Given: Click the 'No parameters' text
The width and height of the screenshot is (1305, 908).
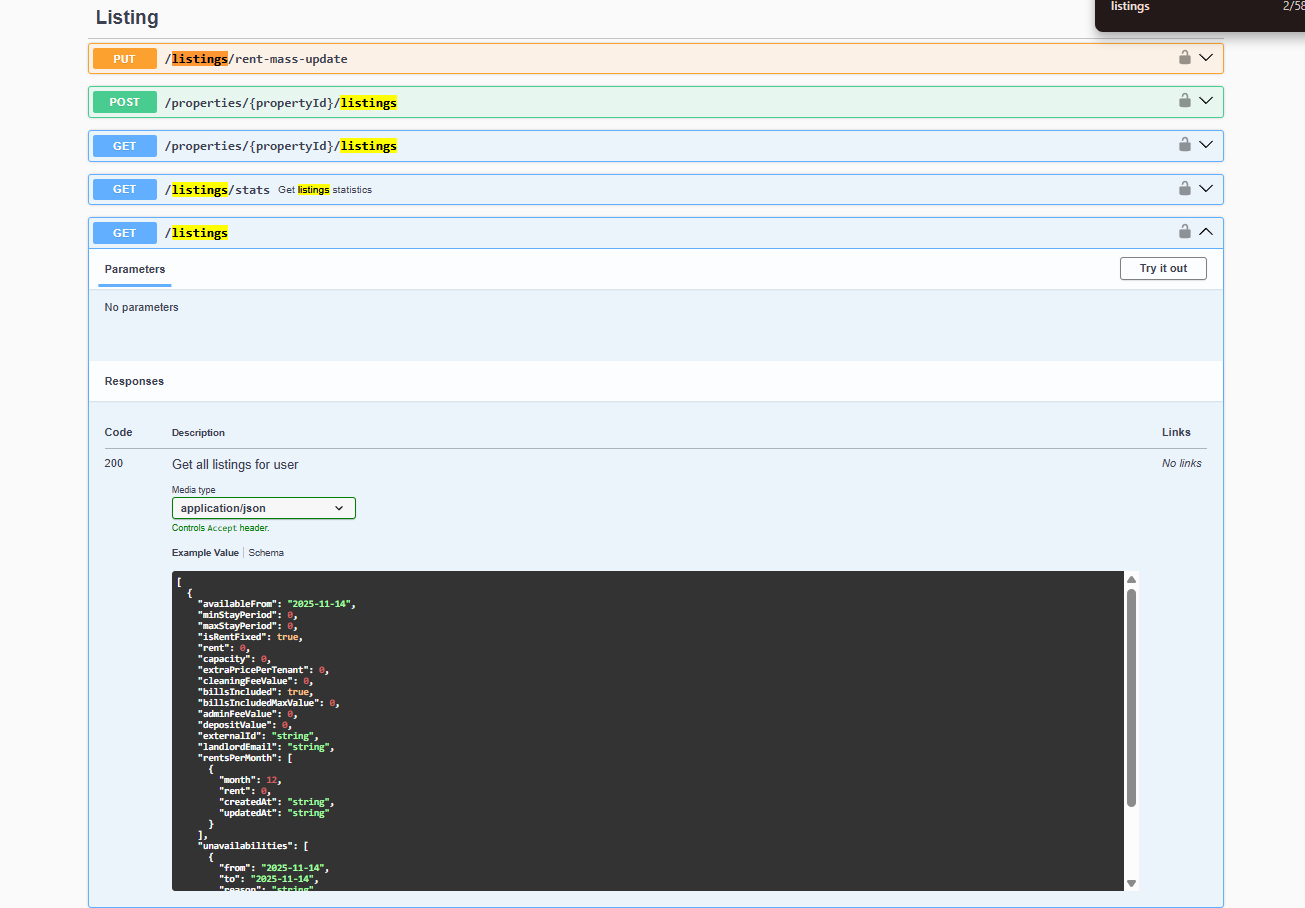Looking at the screenshot, I should pos(141,307).
